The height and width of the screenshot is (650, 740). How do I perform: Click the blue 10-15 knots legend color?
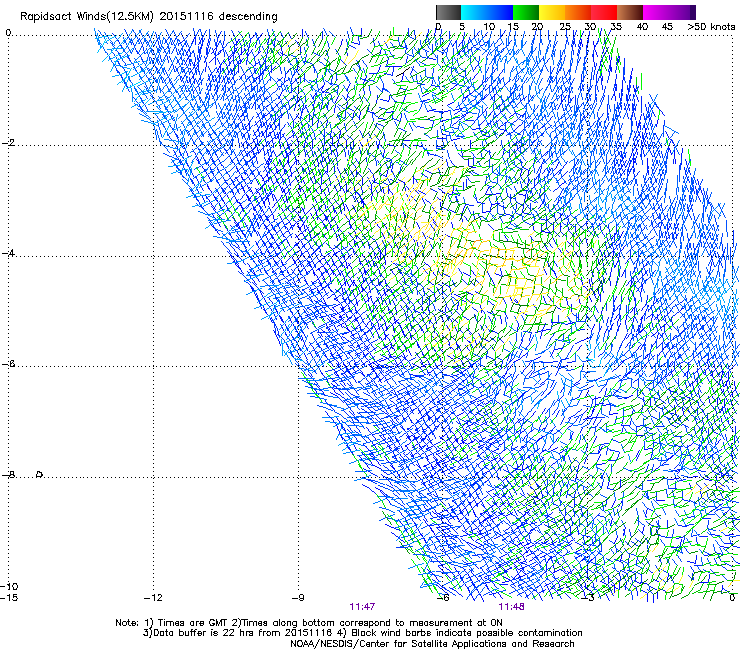click(x=500, y=12)
